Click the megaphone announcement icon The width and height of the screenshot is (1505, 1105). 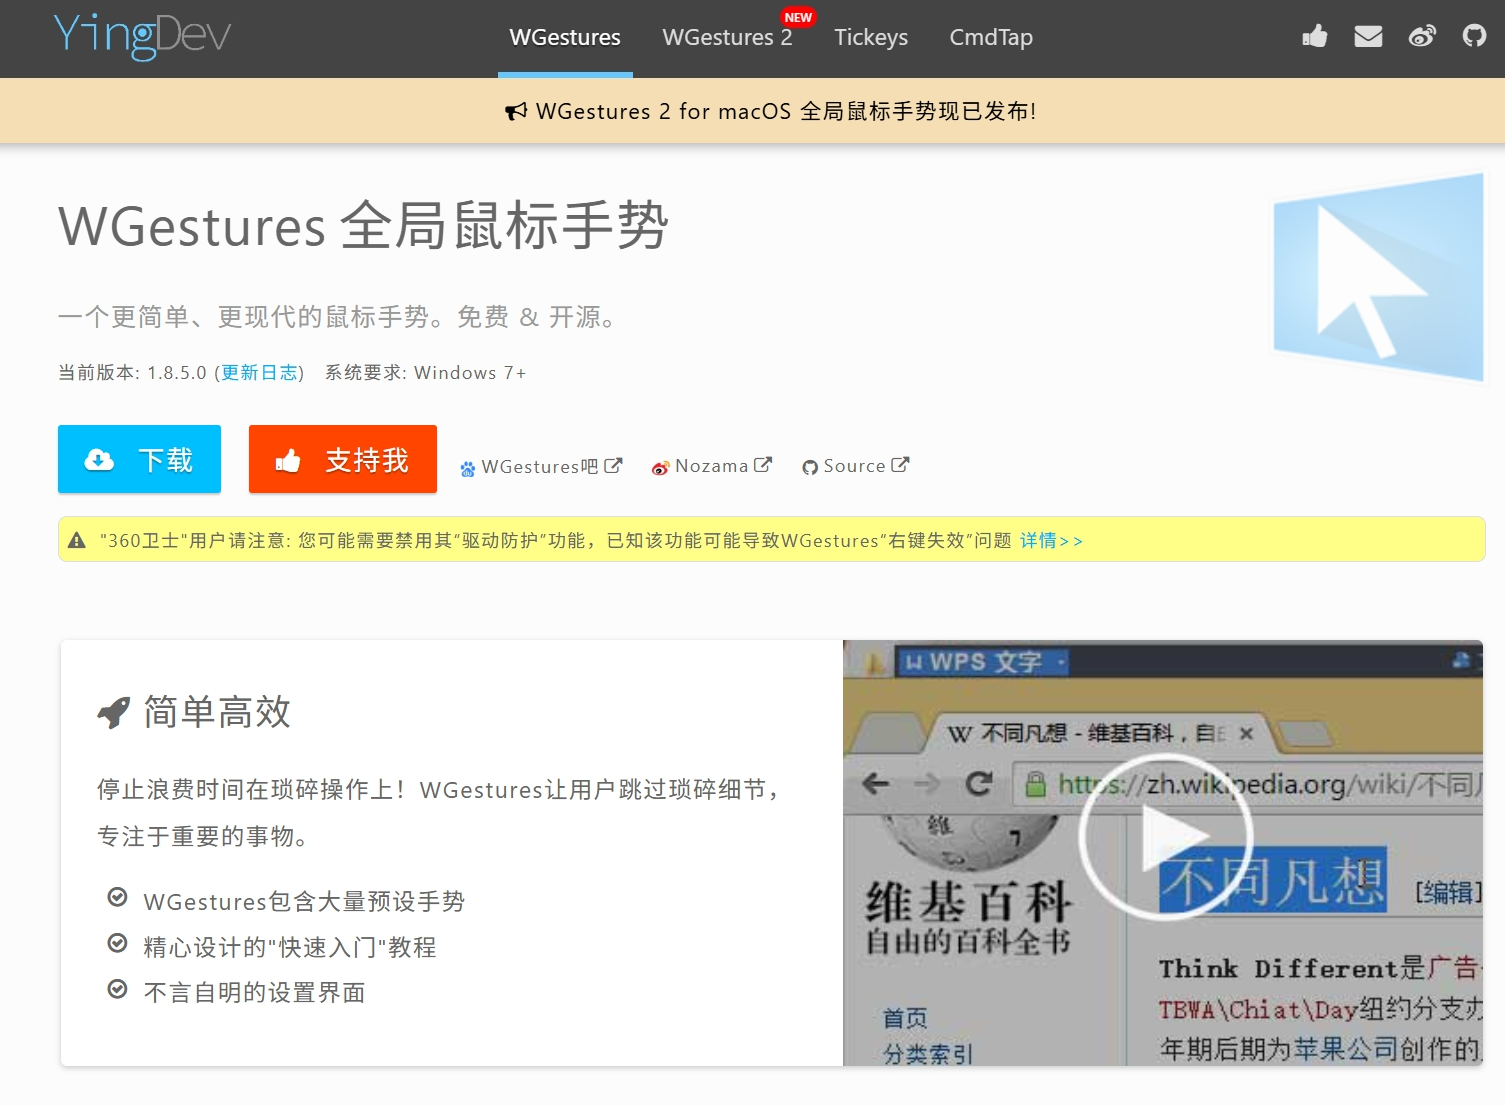click(x=516, y=112)
